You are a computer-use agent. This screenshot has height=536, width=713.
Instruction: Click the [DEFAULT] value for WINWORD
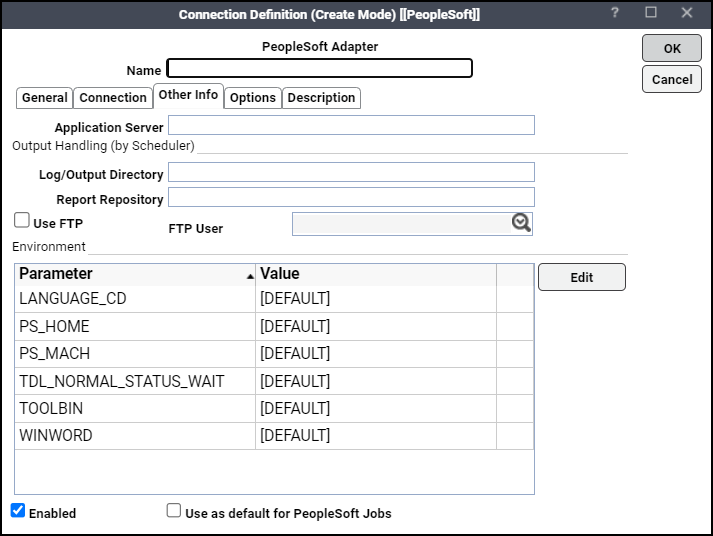pos(295,436)
